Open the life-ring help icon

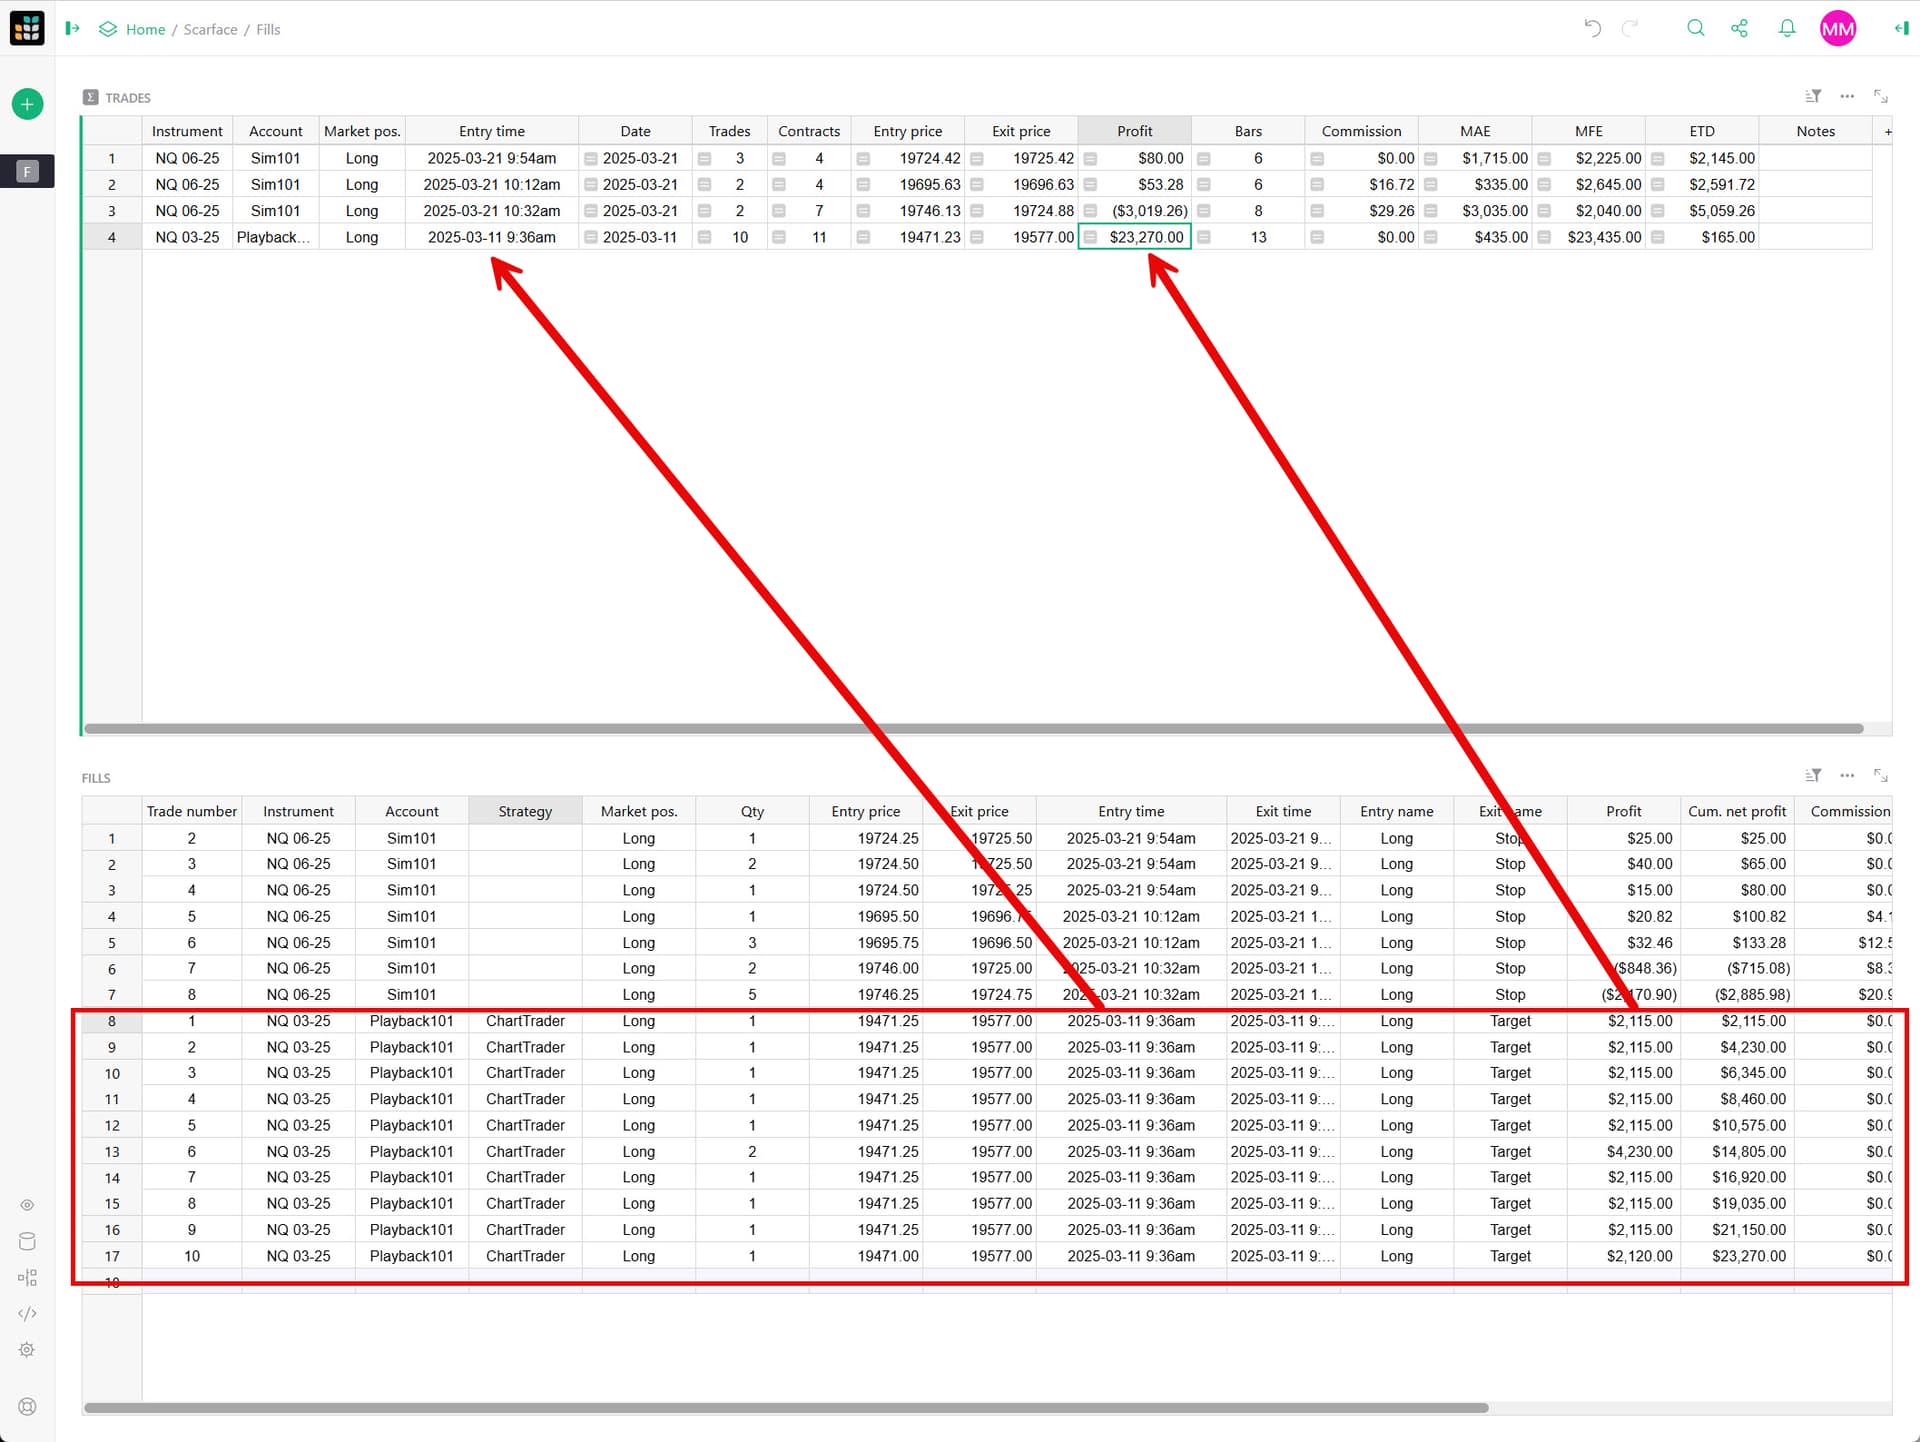click(x=27, y=1407)
